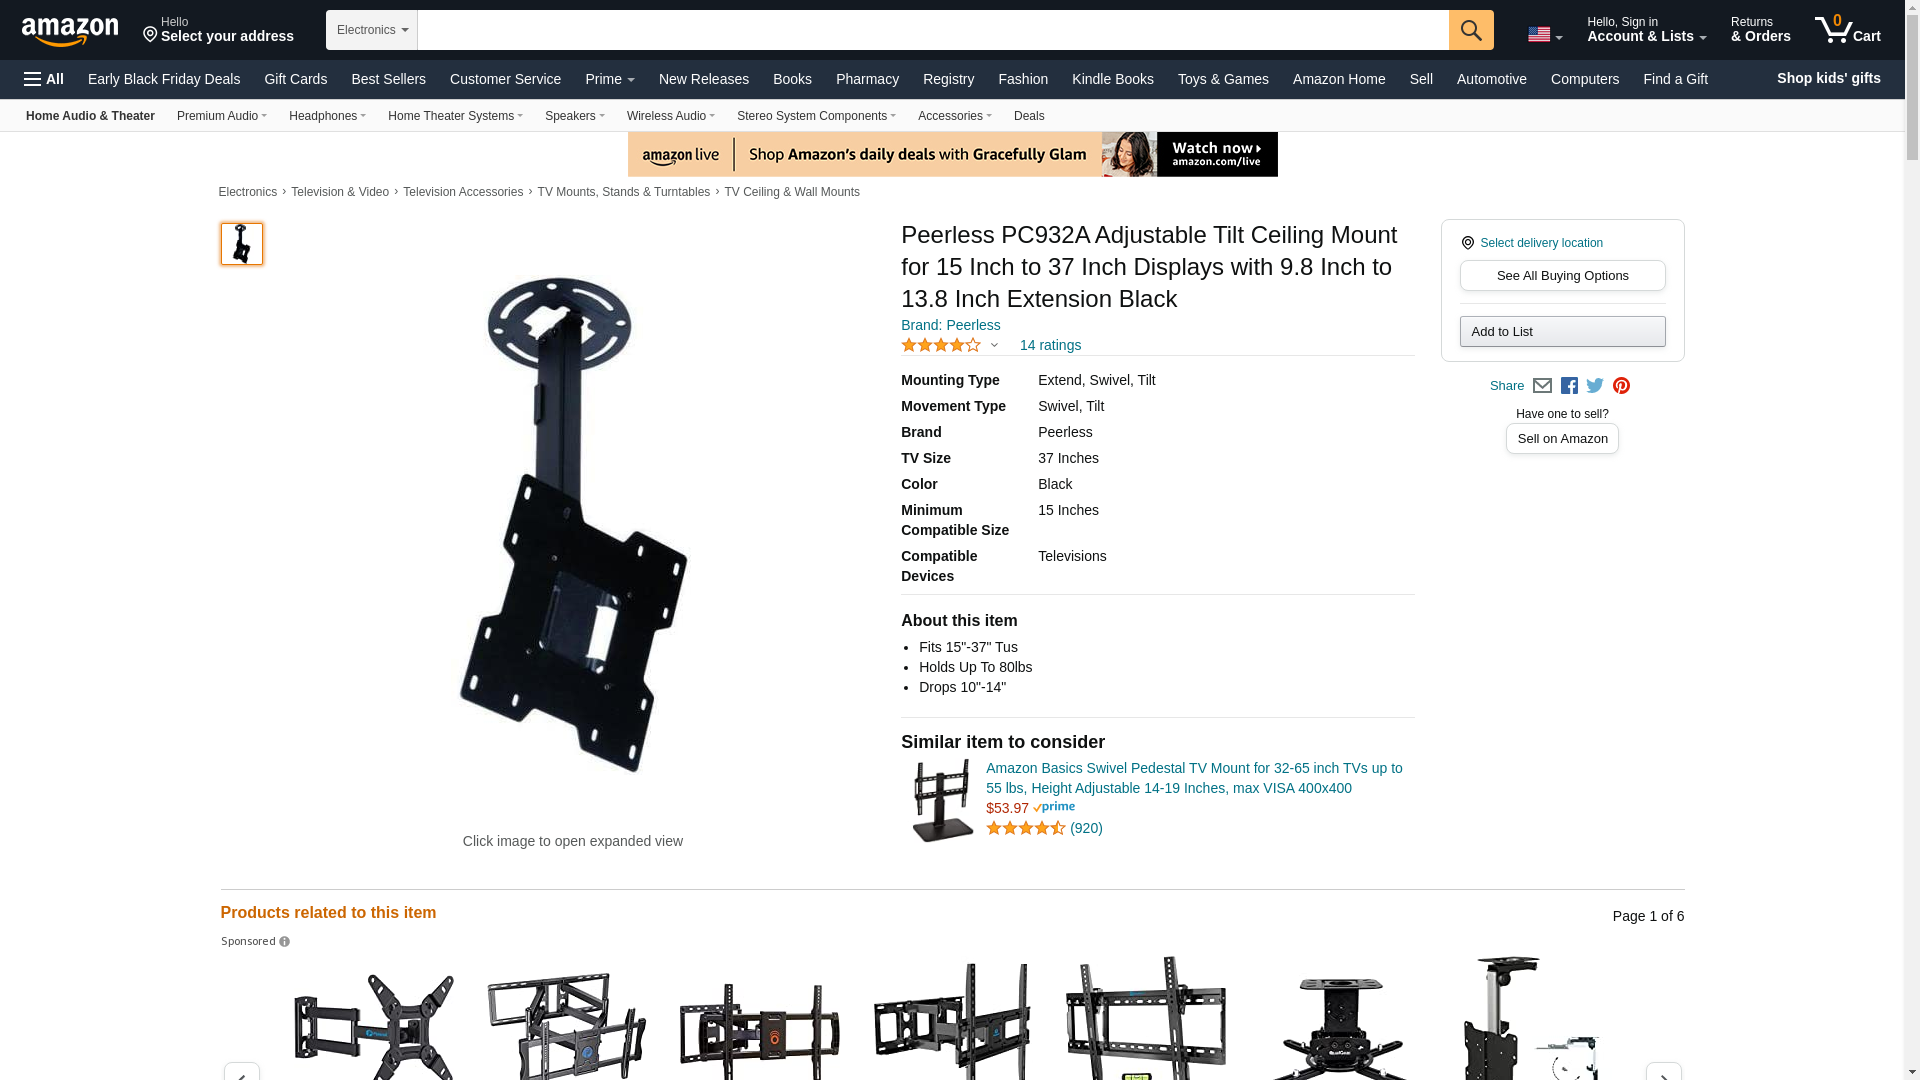Image resolution: width=1920 pixels, height=1080 pixels.
Task: Open the All hamburger menu
Action: (x=44, y=79)
